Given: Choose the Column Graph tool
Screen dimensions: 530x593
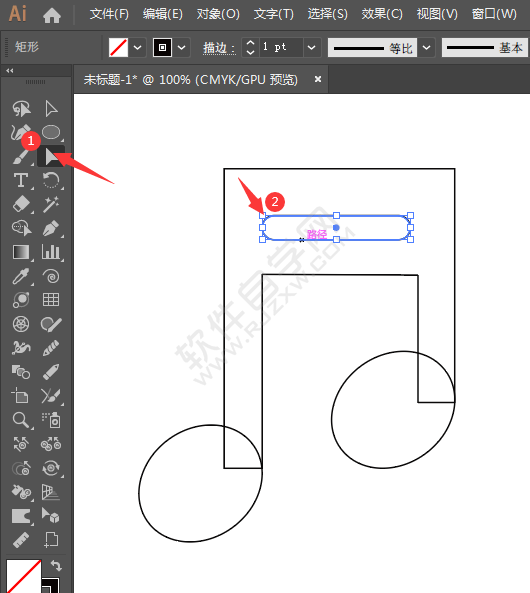Looking at the screenshot, I should 51,252.
